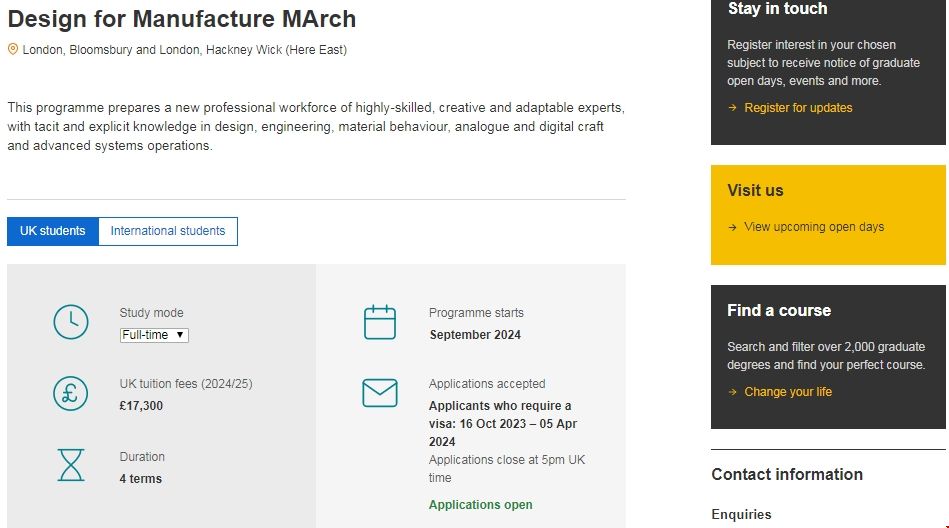
Task: Click arrow icon beside Change your life
Action: click(x=732, y=392)
